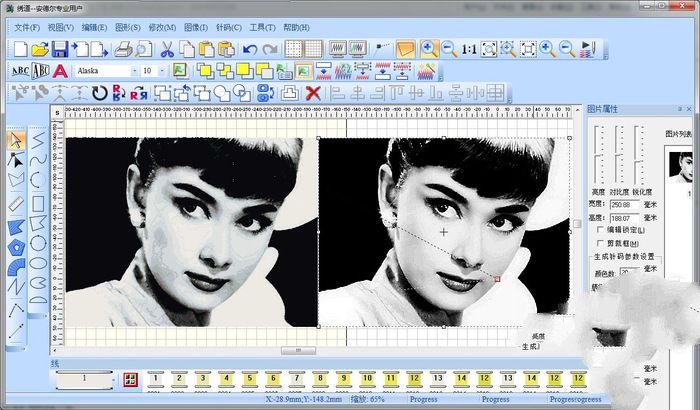The height and width of the screenshot is (410, 700).
Task: Select the boxed ABC envelope text tool
Action: click(x=41, y=71)
